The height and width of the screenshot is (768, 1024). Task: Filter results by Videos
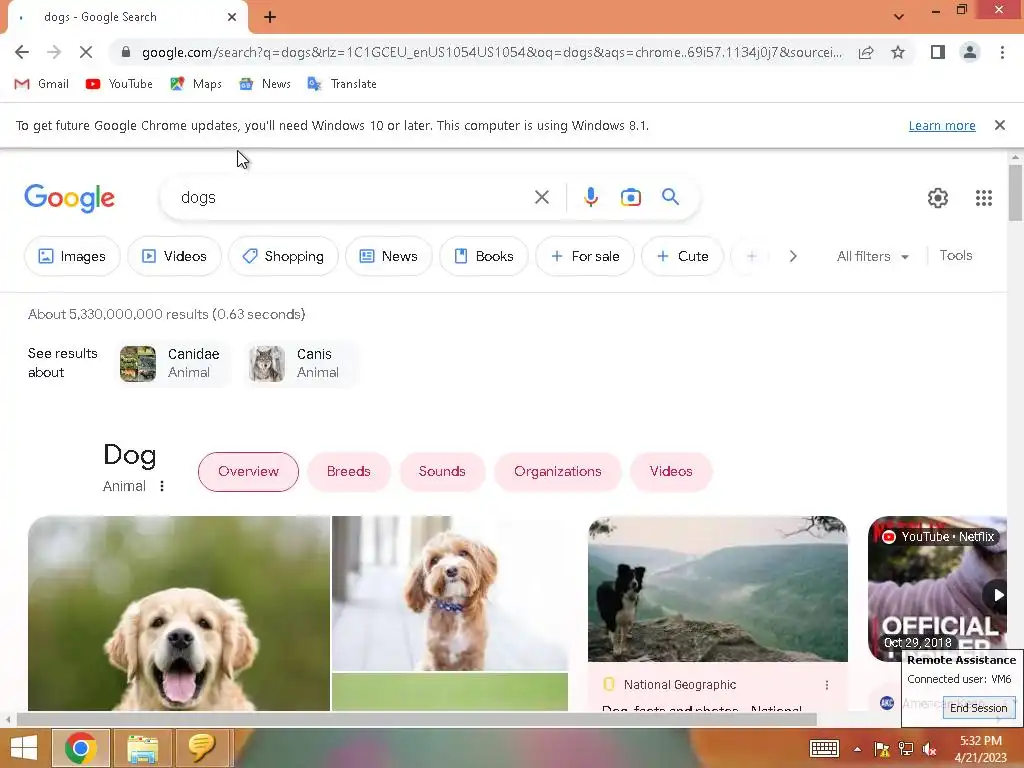pos(174,256)
